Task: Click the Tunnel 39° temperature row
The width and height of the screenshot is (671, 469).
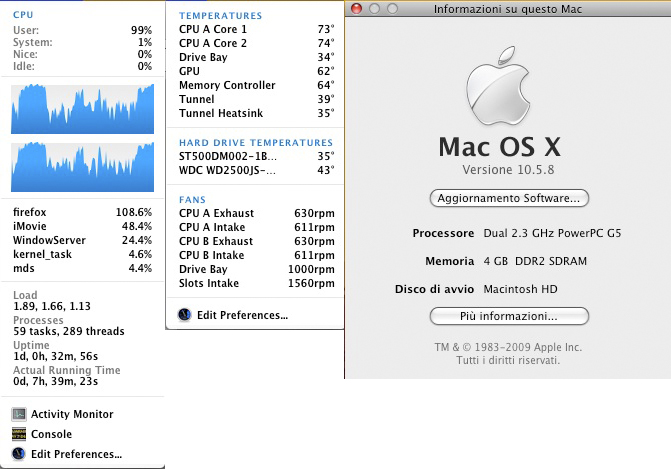Action: click(x=255, y=99)
